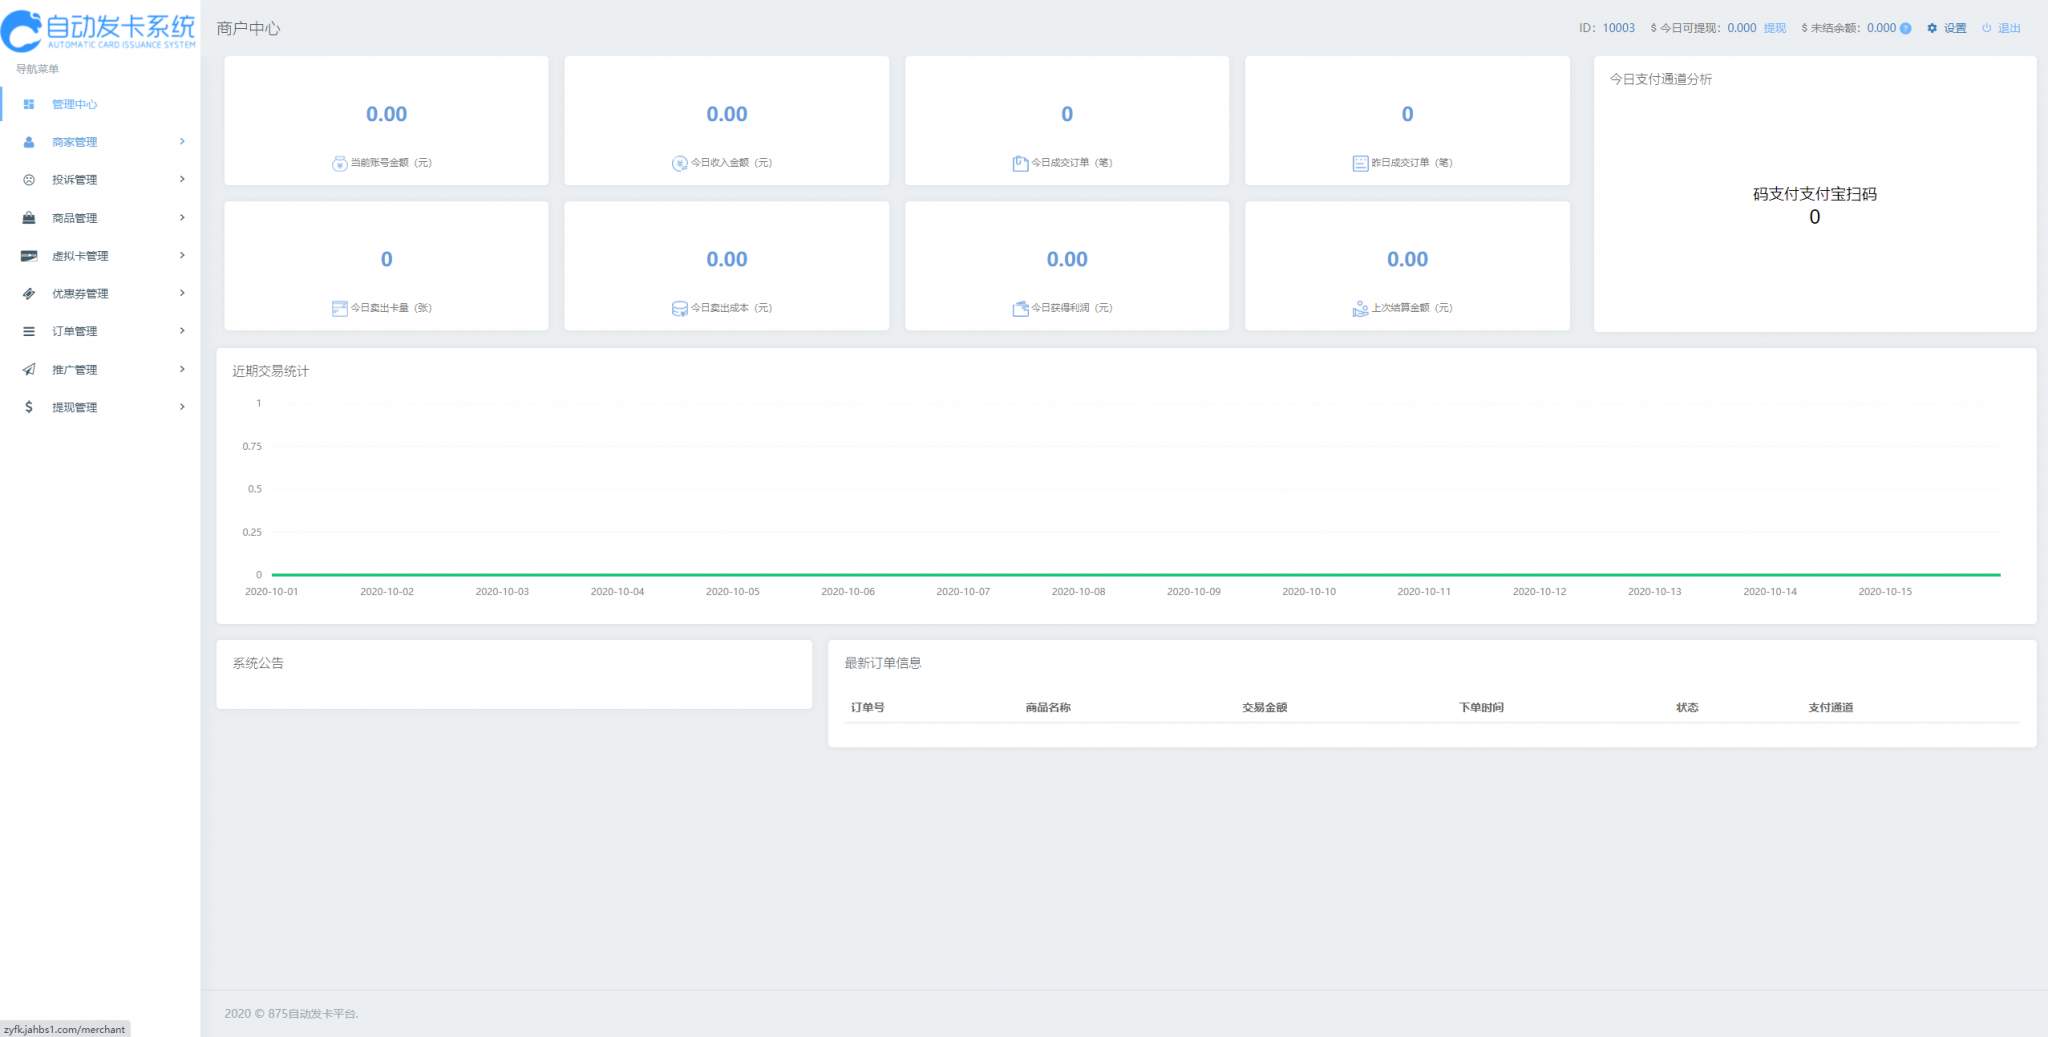Select 管理中心 in the navigation menu

tap(75, 104)
